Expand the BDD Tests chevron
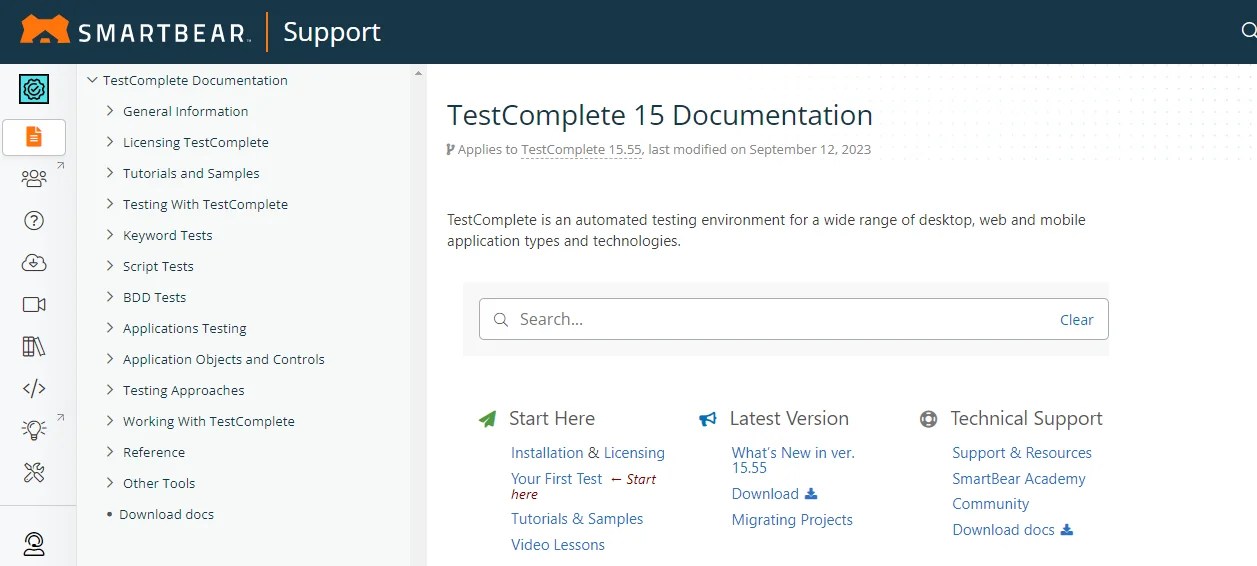 110,297
